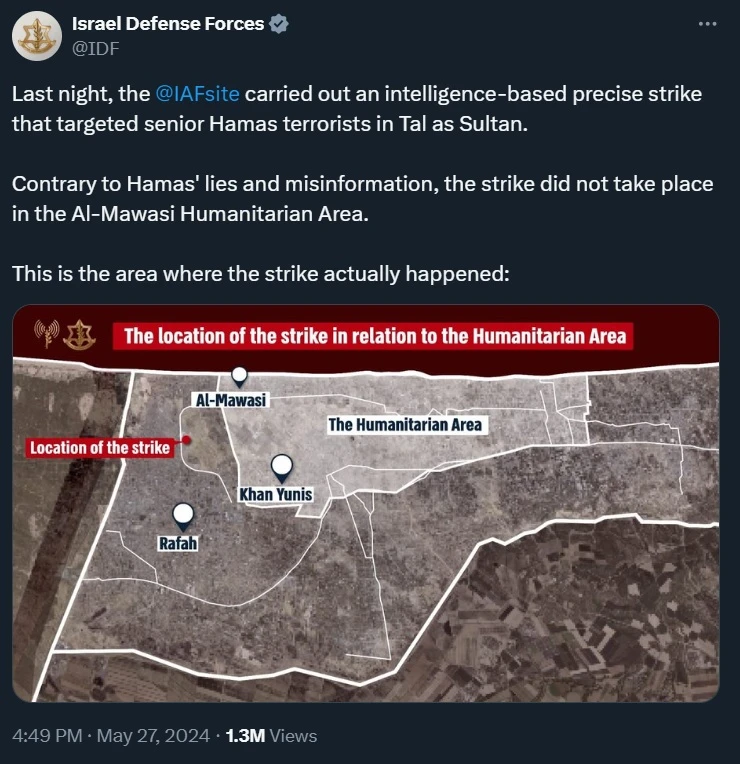Click the @IDF handle
Screen dimensions: 740x764
98,47
